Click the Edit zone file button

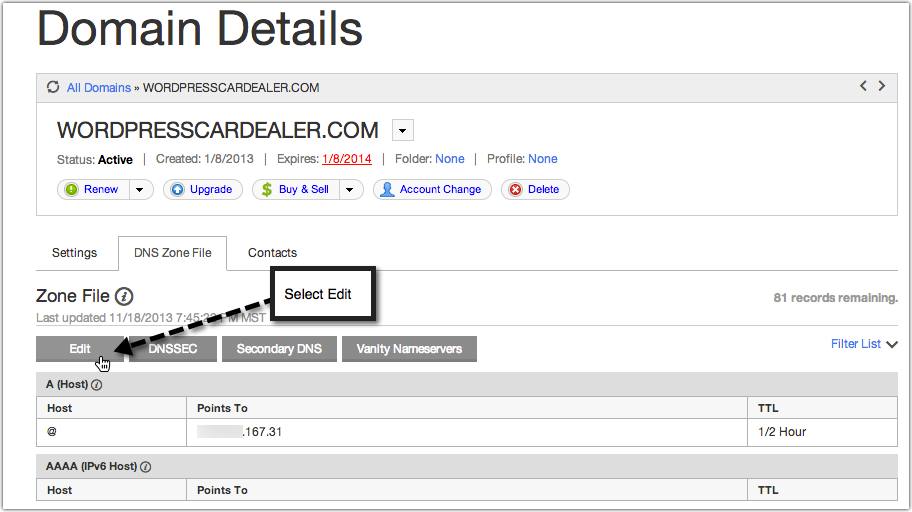point(80,349)
